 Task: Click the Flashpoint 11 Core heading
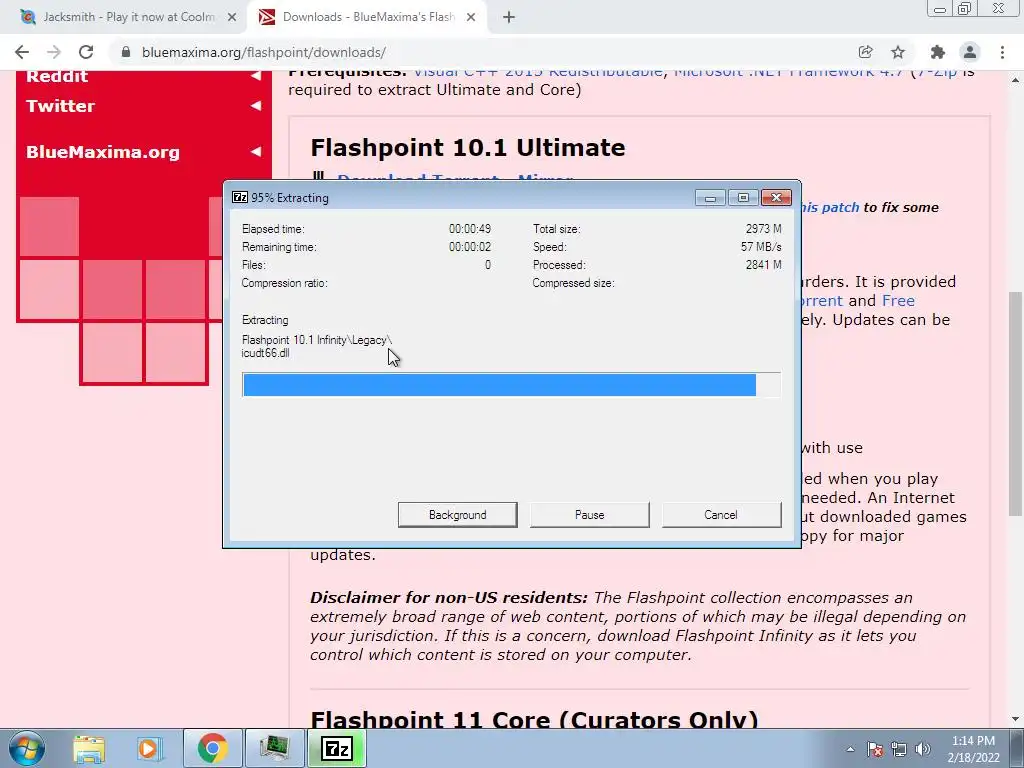point(534,719)
